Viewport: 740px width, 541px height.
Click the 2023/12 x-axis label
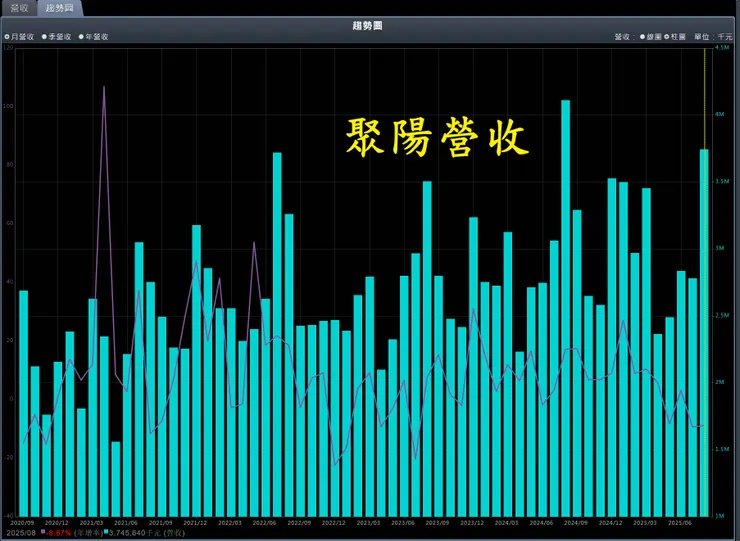click(x=472, y=523)
